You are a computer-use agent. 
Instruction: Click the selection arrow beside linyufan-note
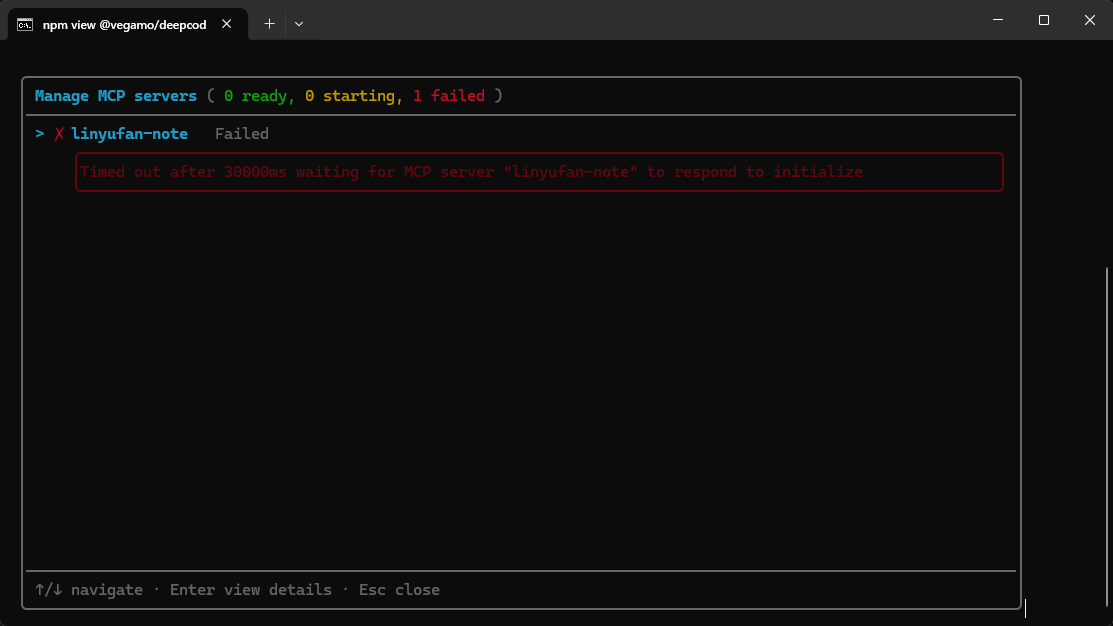[x=40, y=134]
